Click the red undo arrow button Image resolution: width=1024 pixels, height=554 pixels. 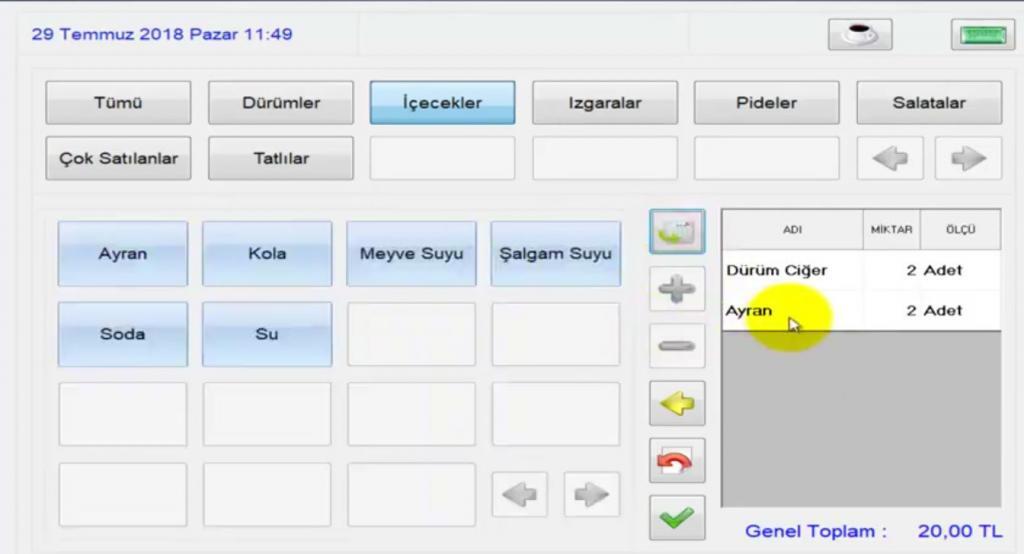[x=677, y=461]
